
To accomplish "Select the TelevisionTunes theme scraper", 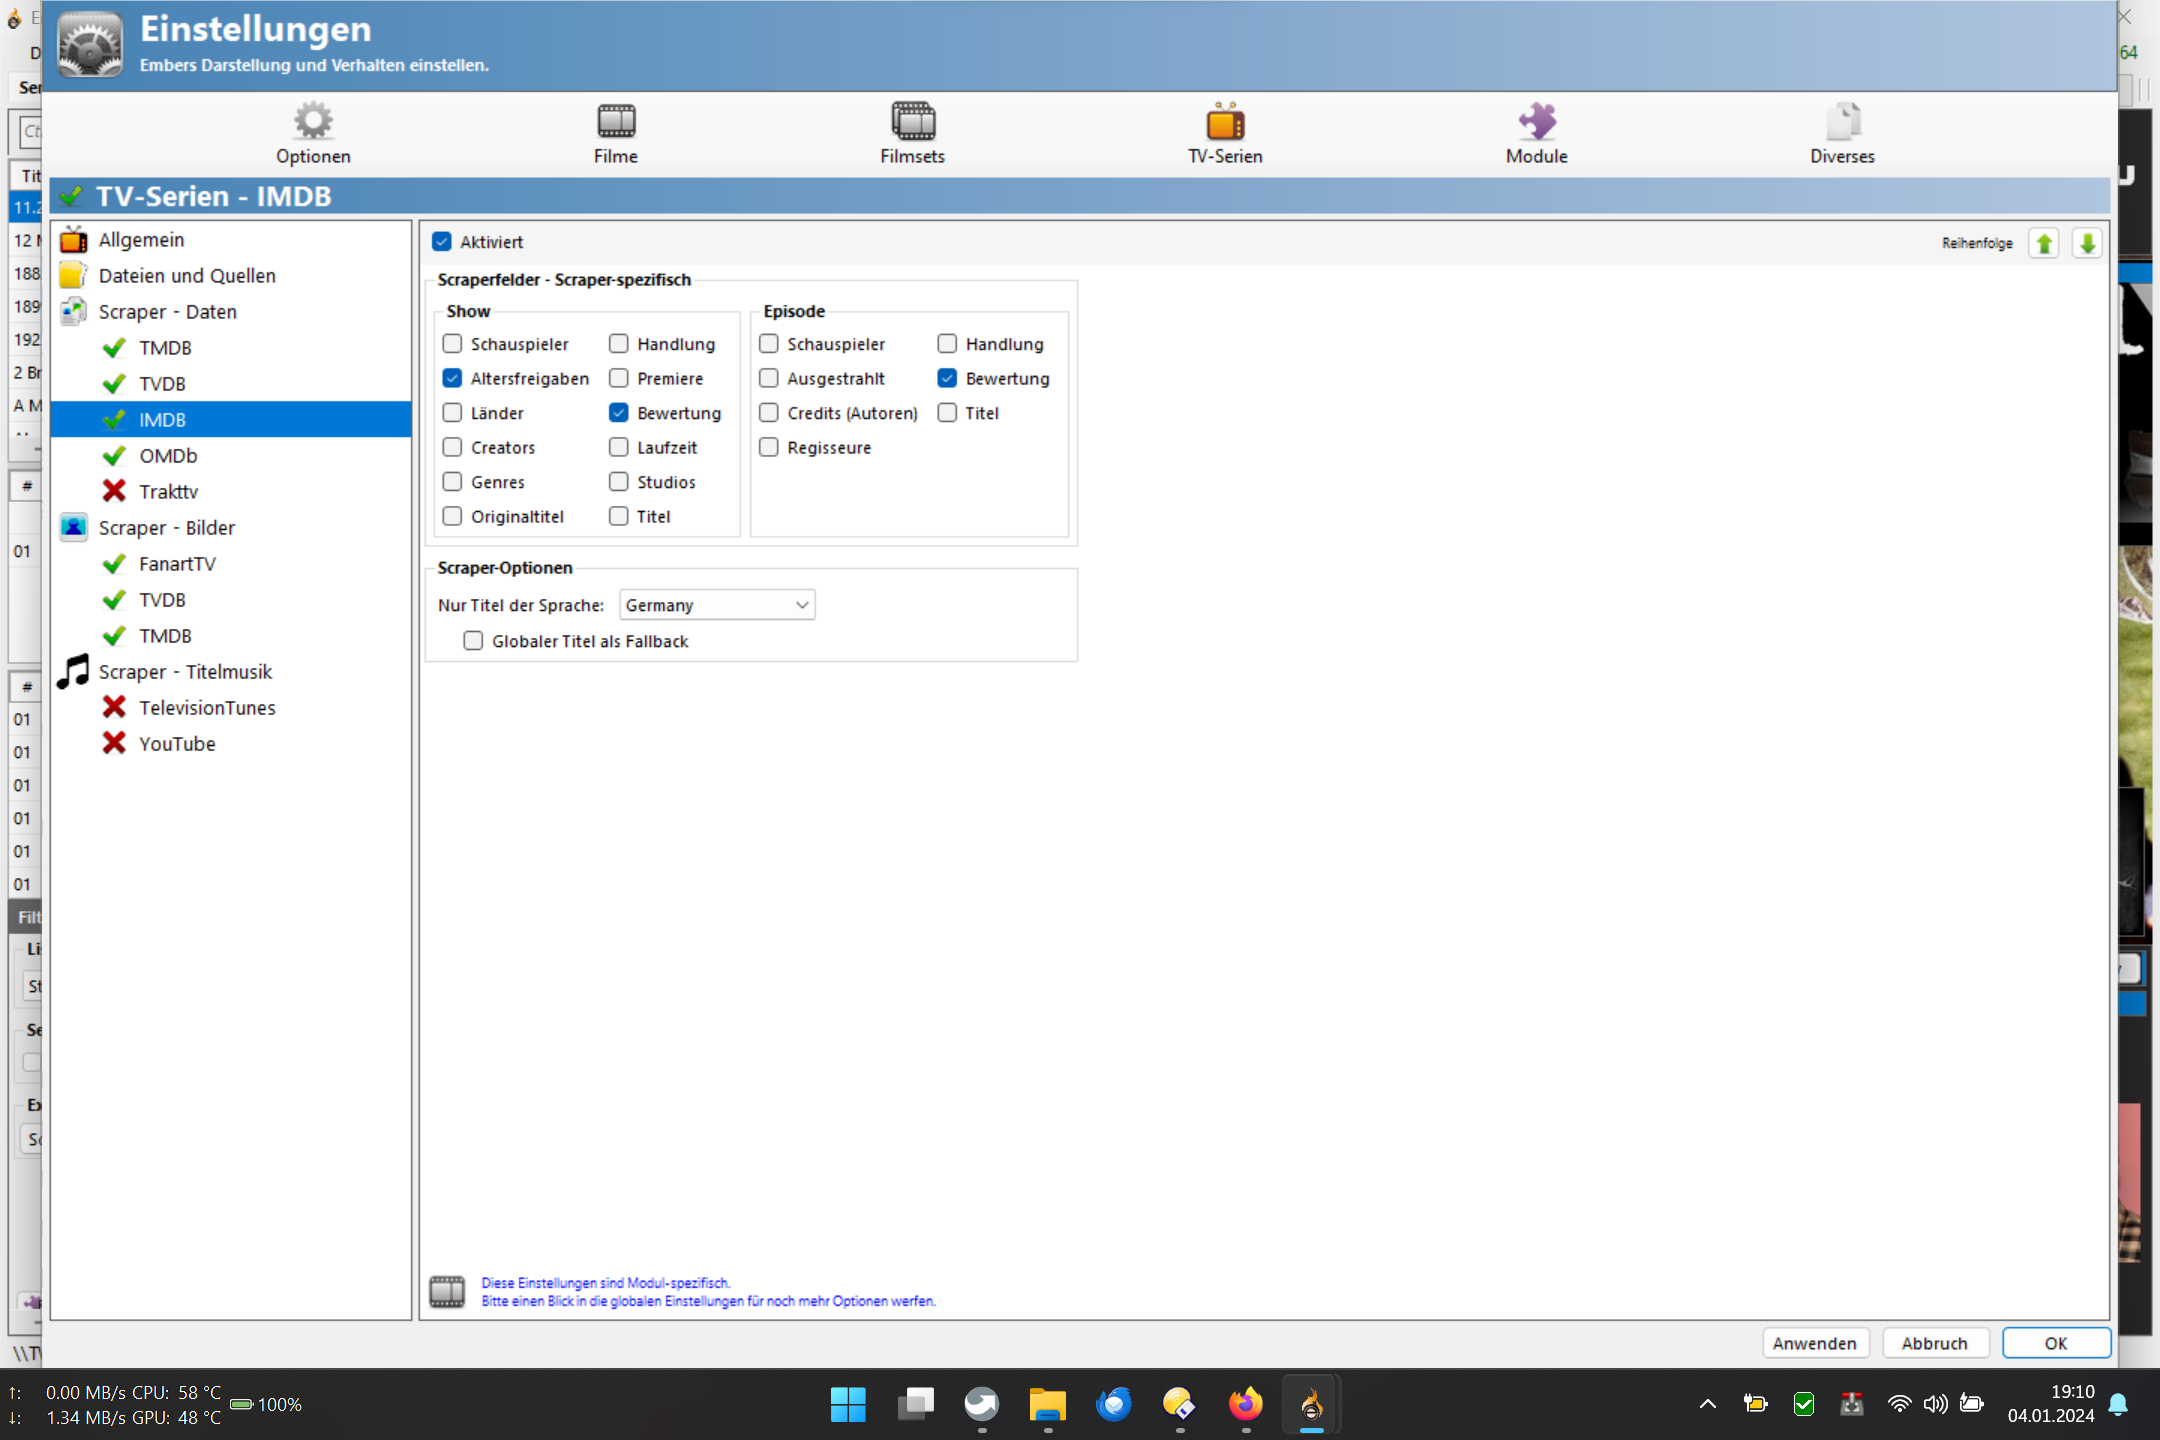I will coord(207,708).
